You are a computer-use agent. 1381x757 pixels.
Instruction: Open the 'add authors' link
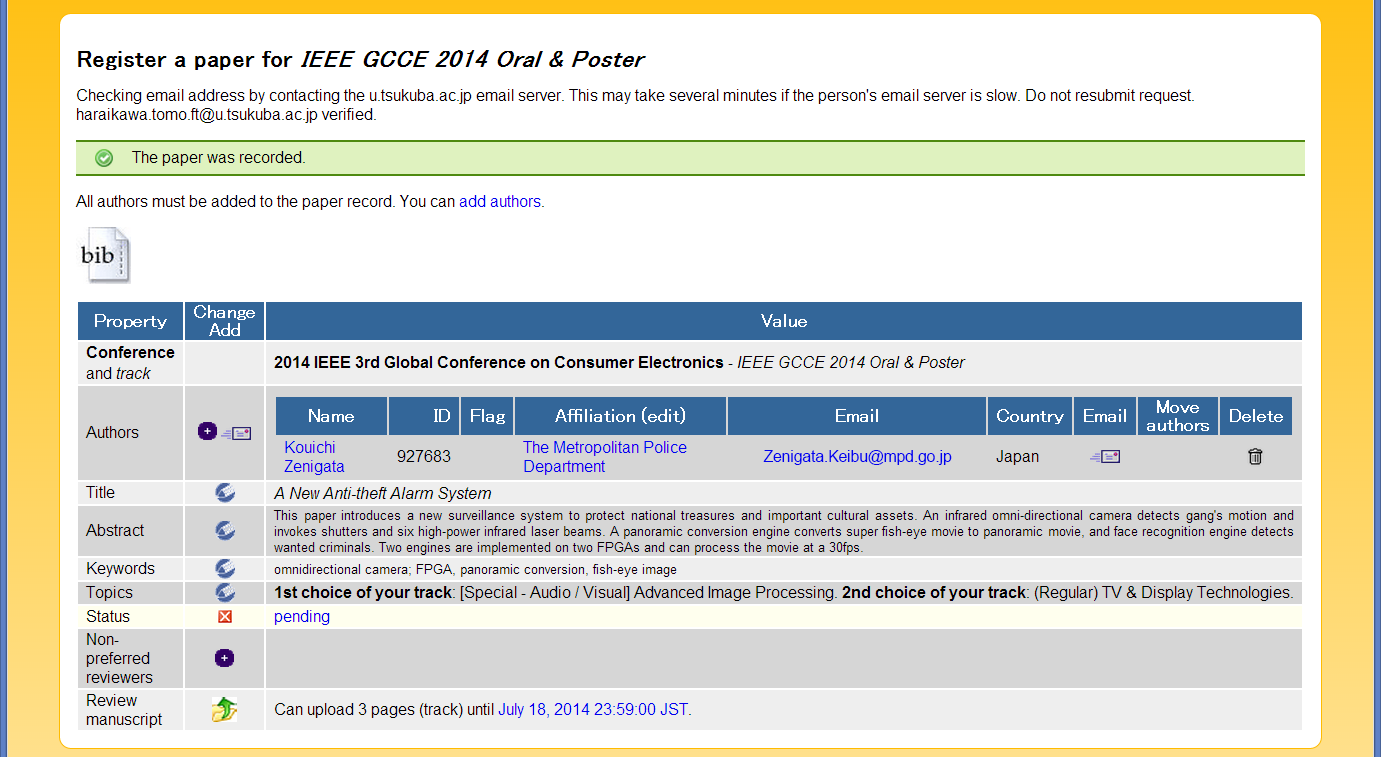(500, 201)
